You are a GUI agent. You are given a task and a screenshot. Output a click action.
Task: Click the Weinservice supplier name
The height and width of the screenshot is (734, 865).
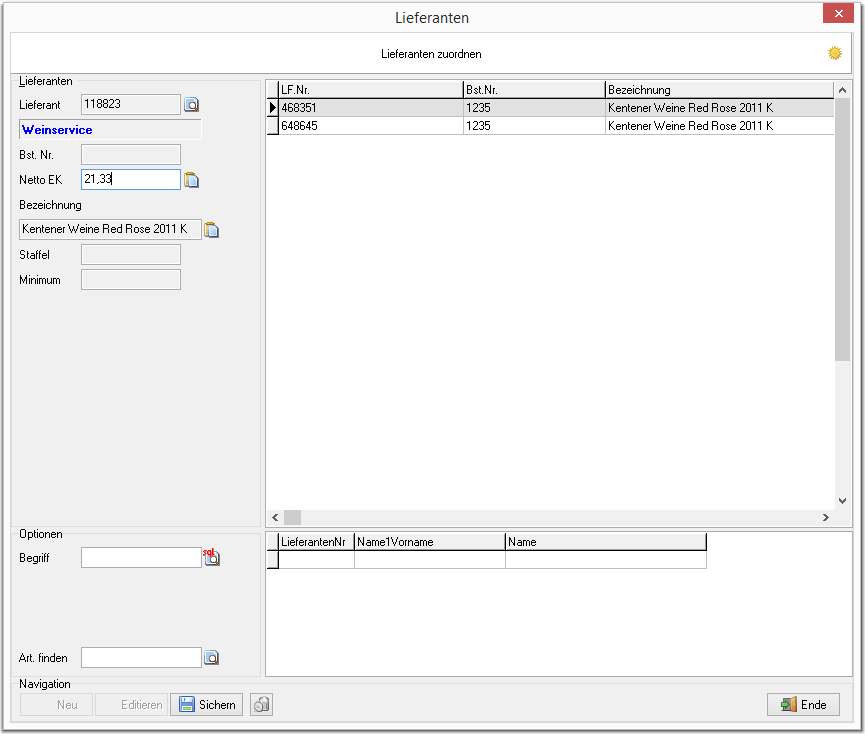[x=57, y=130]
